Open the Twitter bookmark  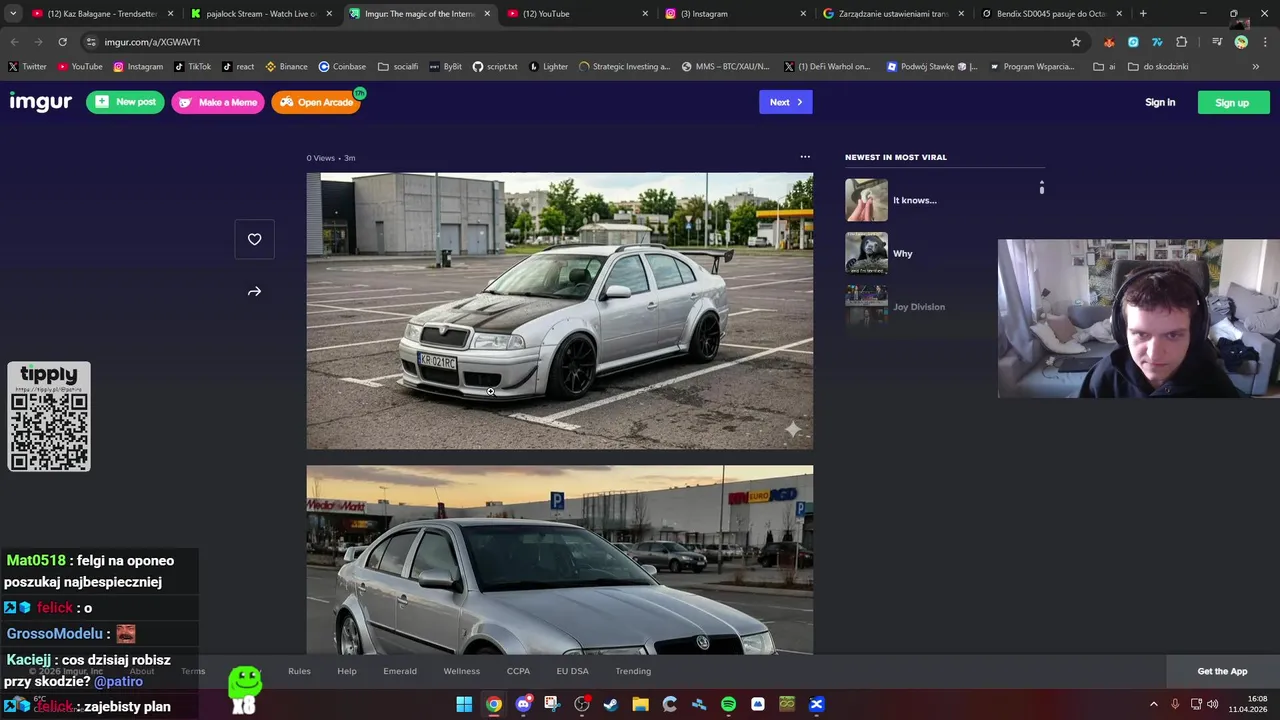[28, 67]
